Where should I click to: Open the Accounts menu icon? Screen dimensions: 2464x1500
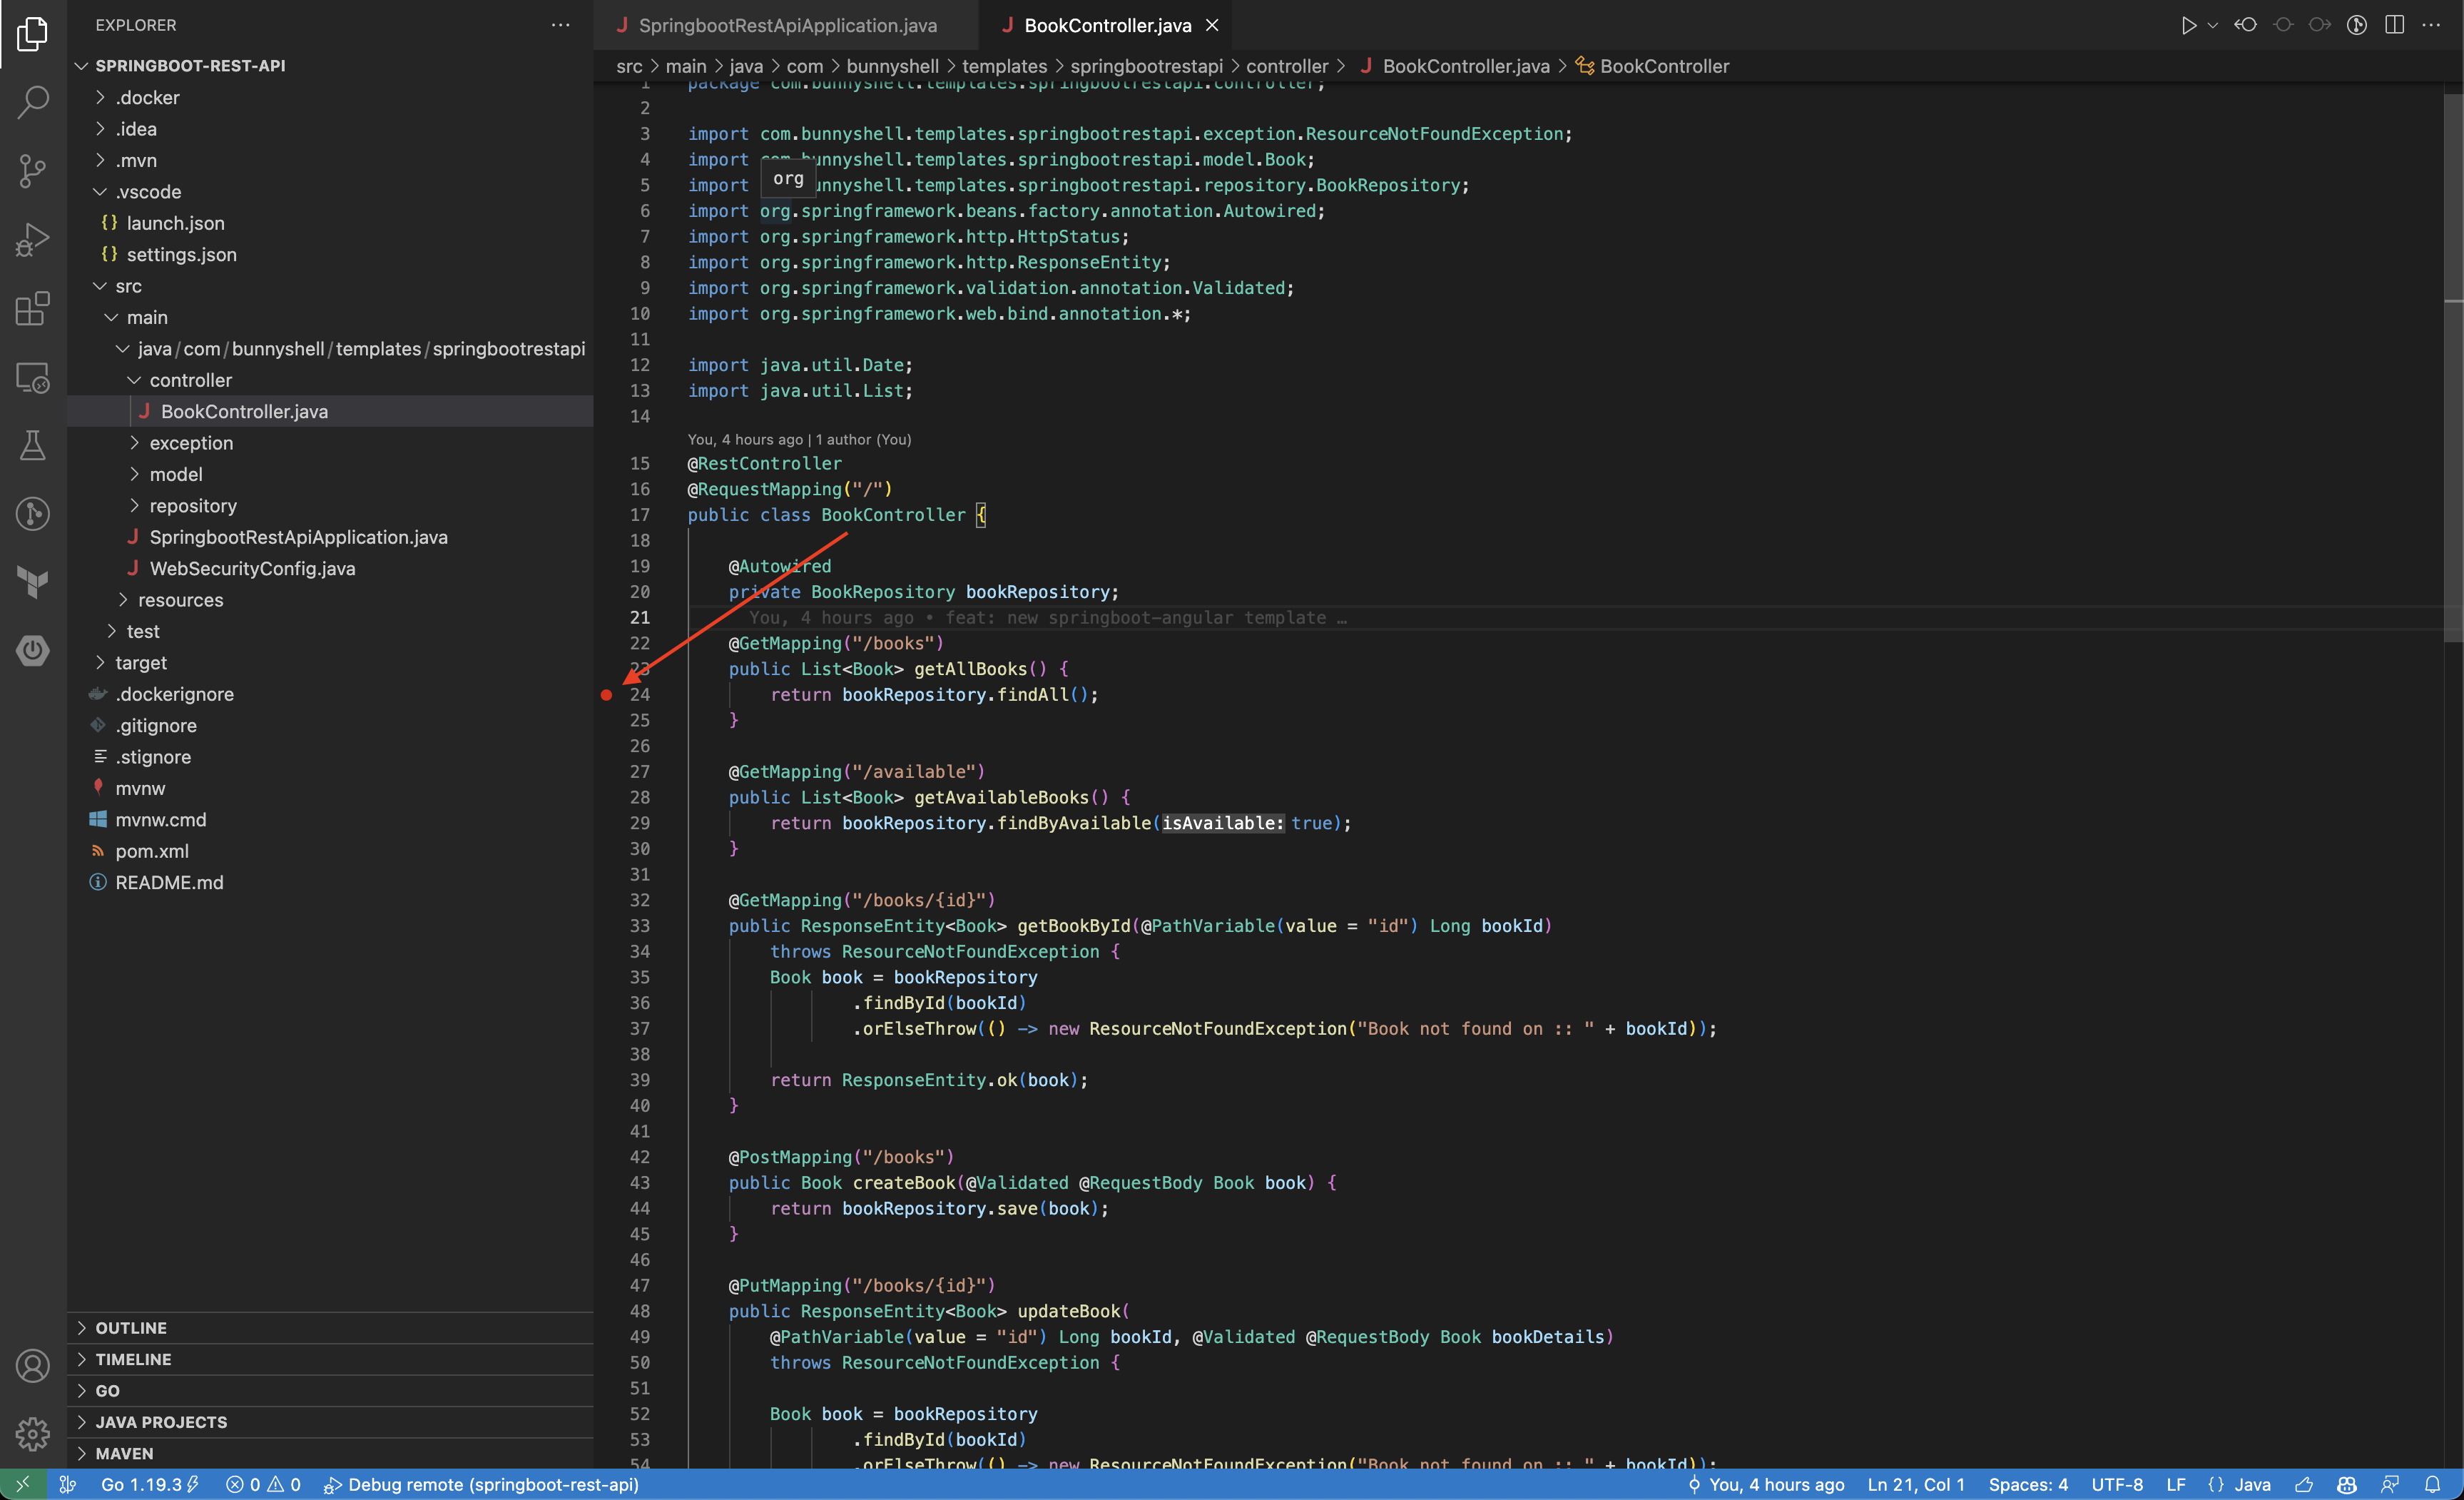33,1366
